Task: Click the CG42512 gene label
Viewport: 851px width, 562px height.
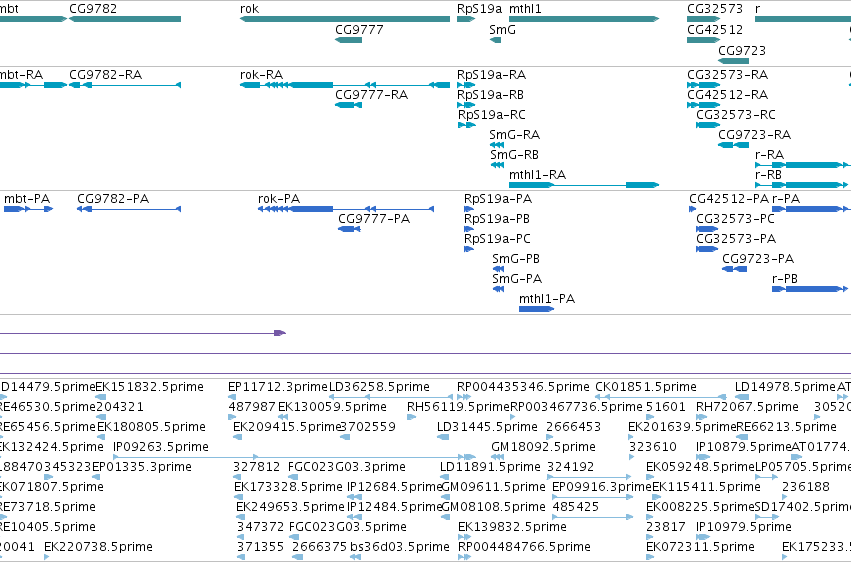Action: [715, 29]
